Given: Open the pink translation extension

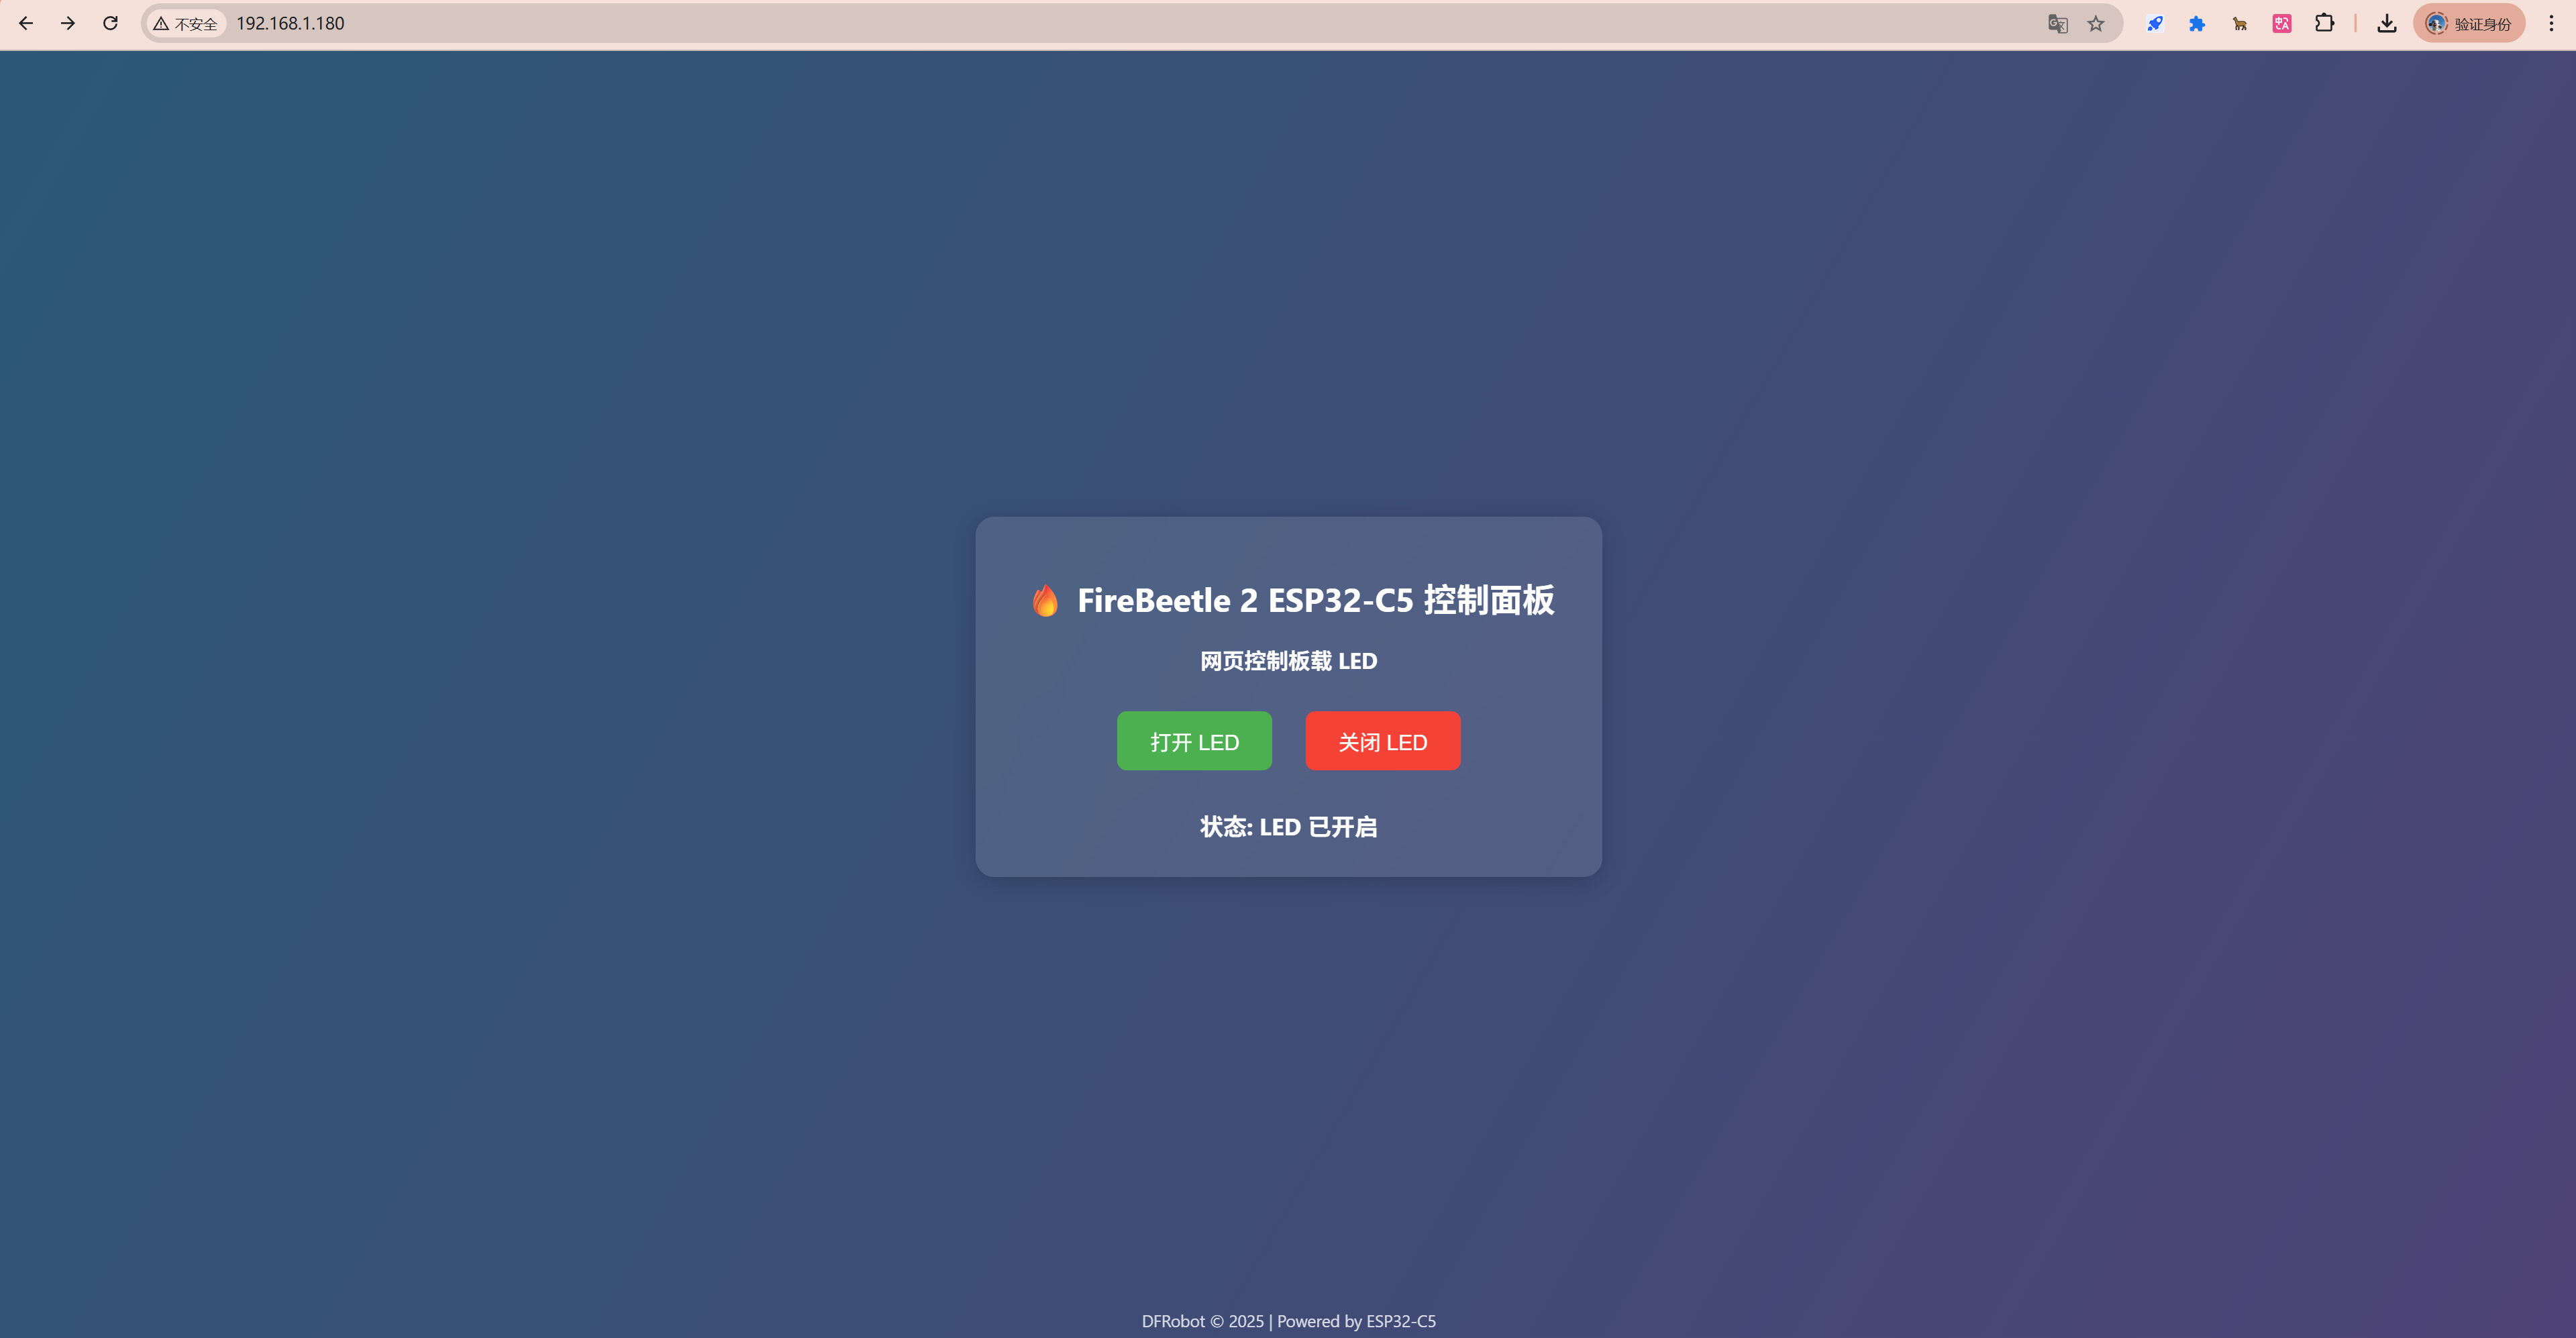Looking at the screenshot, I should click(2282, 23).
